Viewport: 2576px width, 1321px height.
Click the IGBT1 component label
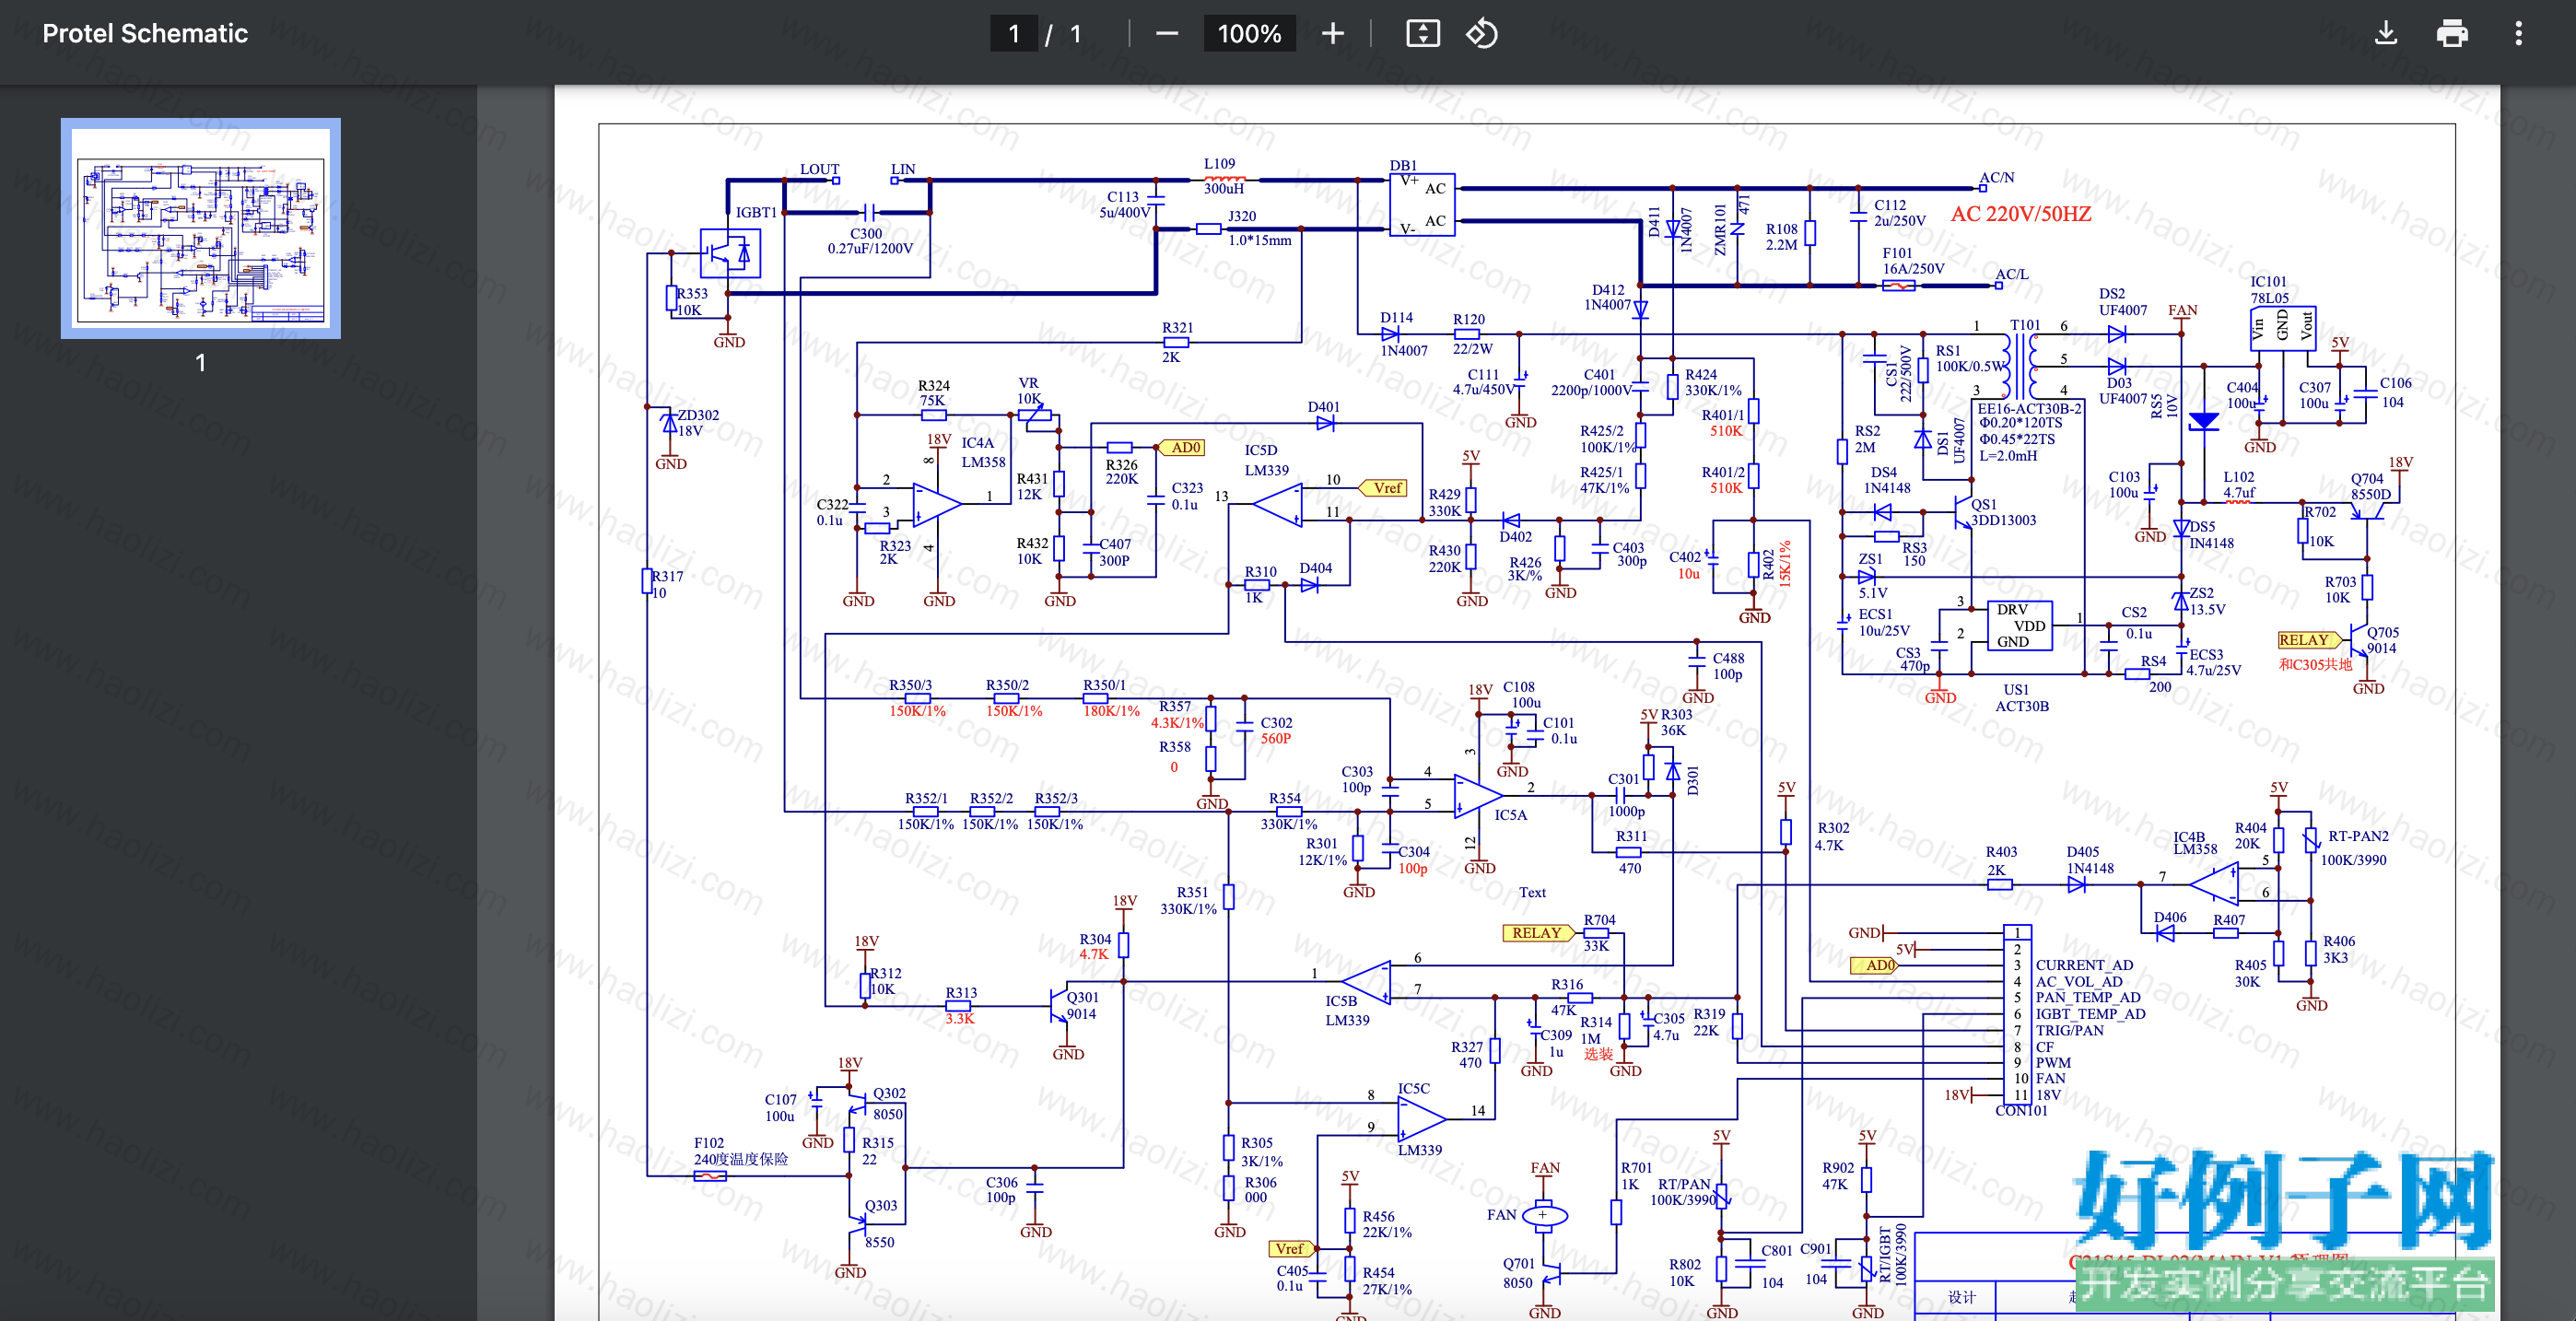coord(756,213)
